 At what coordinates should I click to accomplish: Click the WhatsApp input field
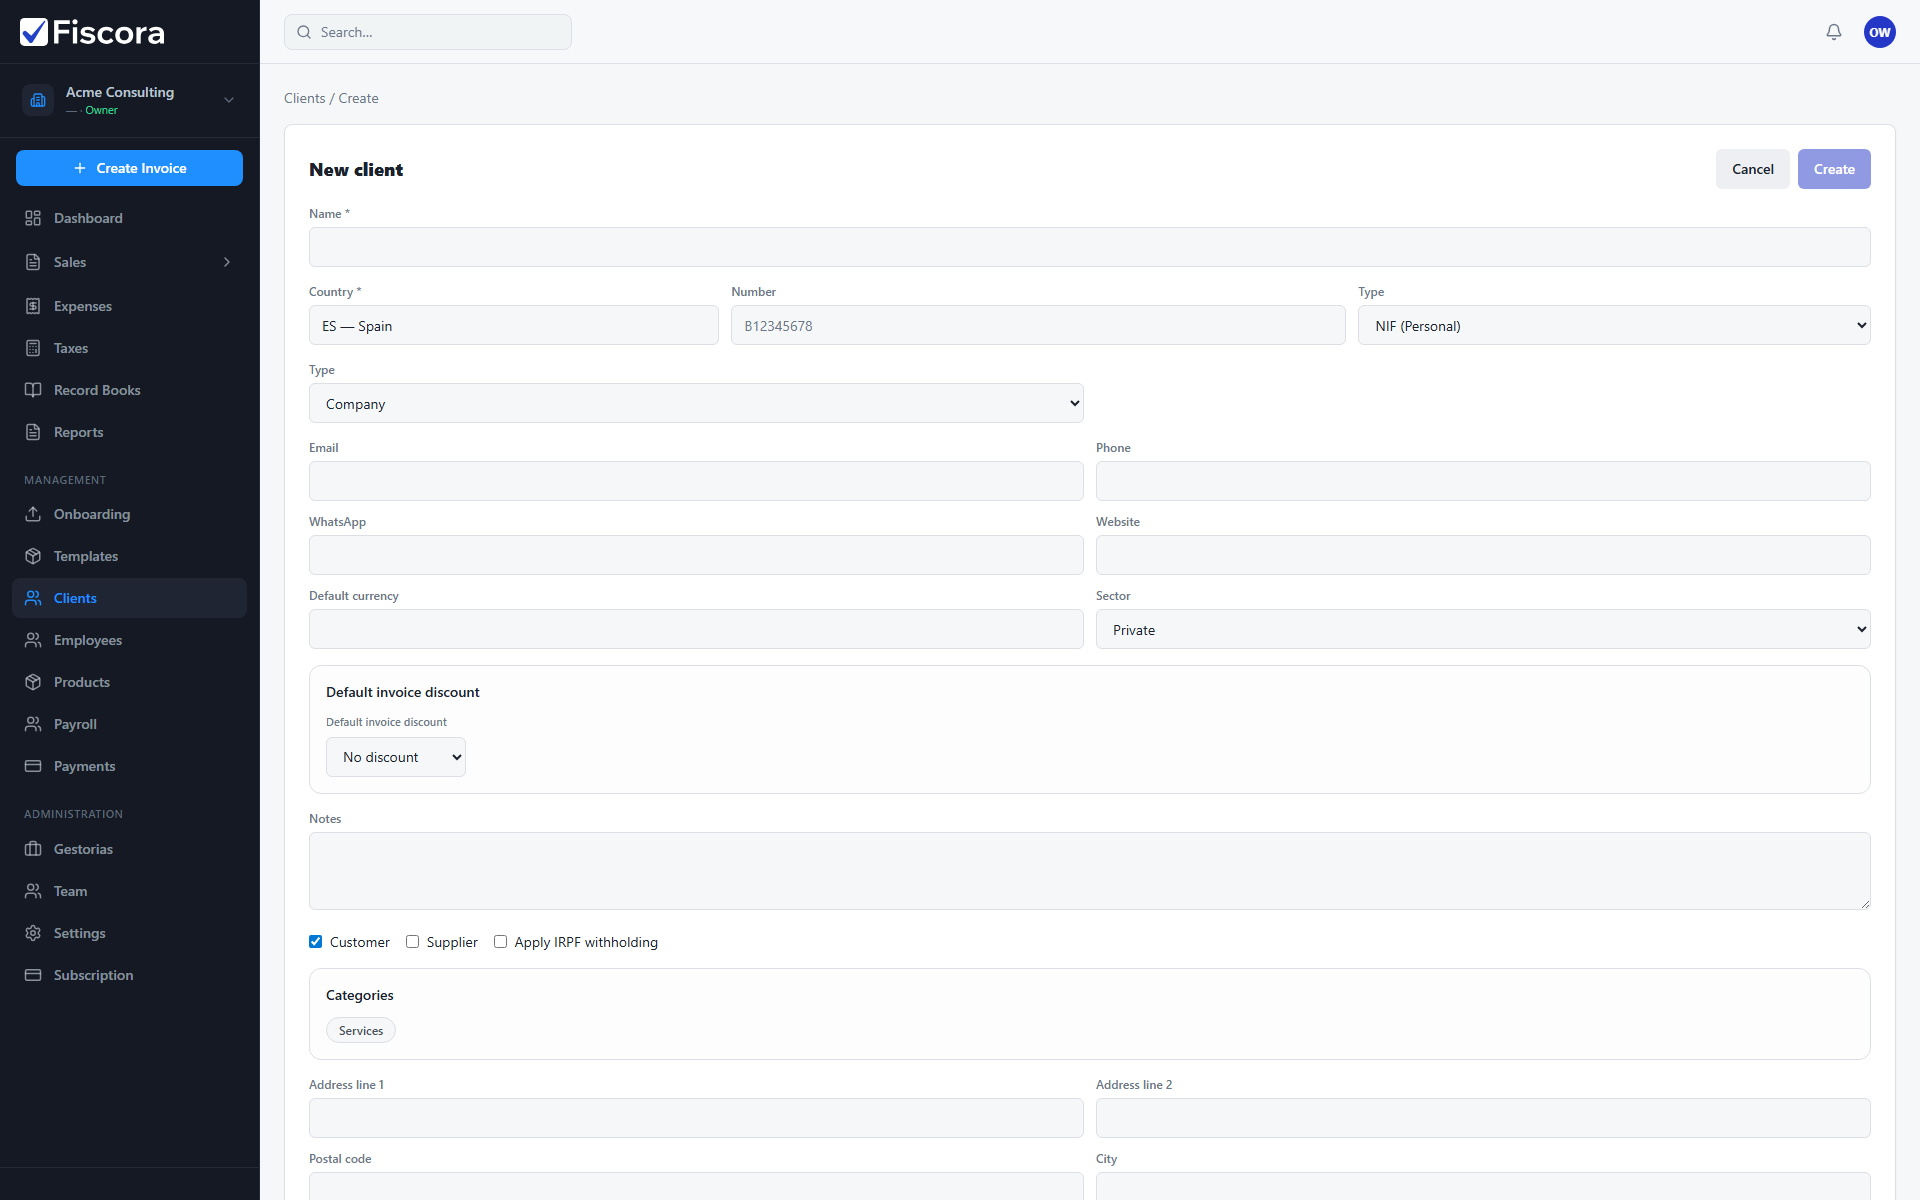[696, 555]
